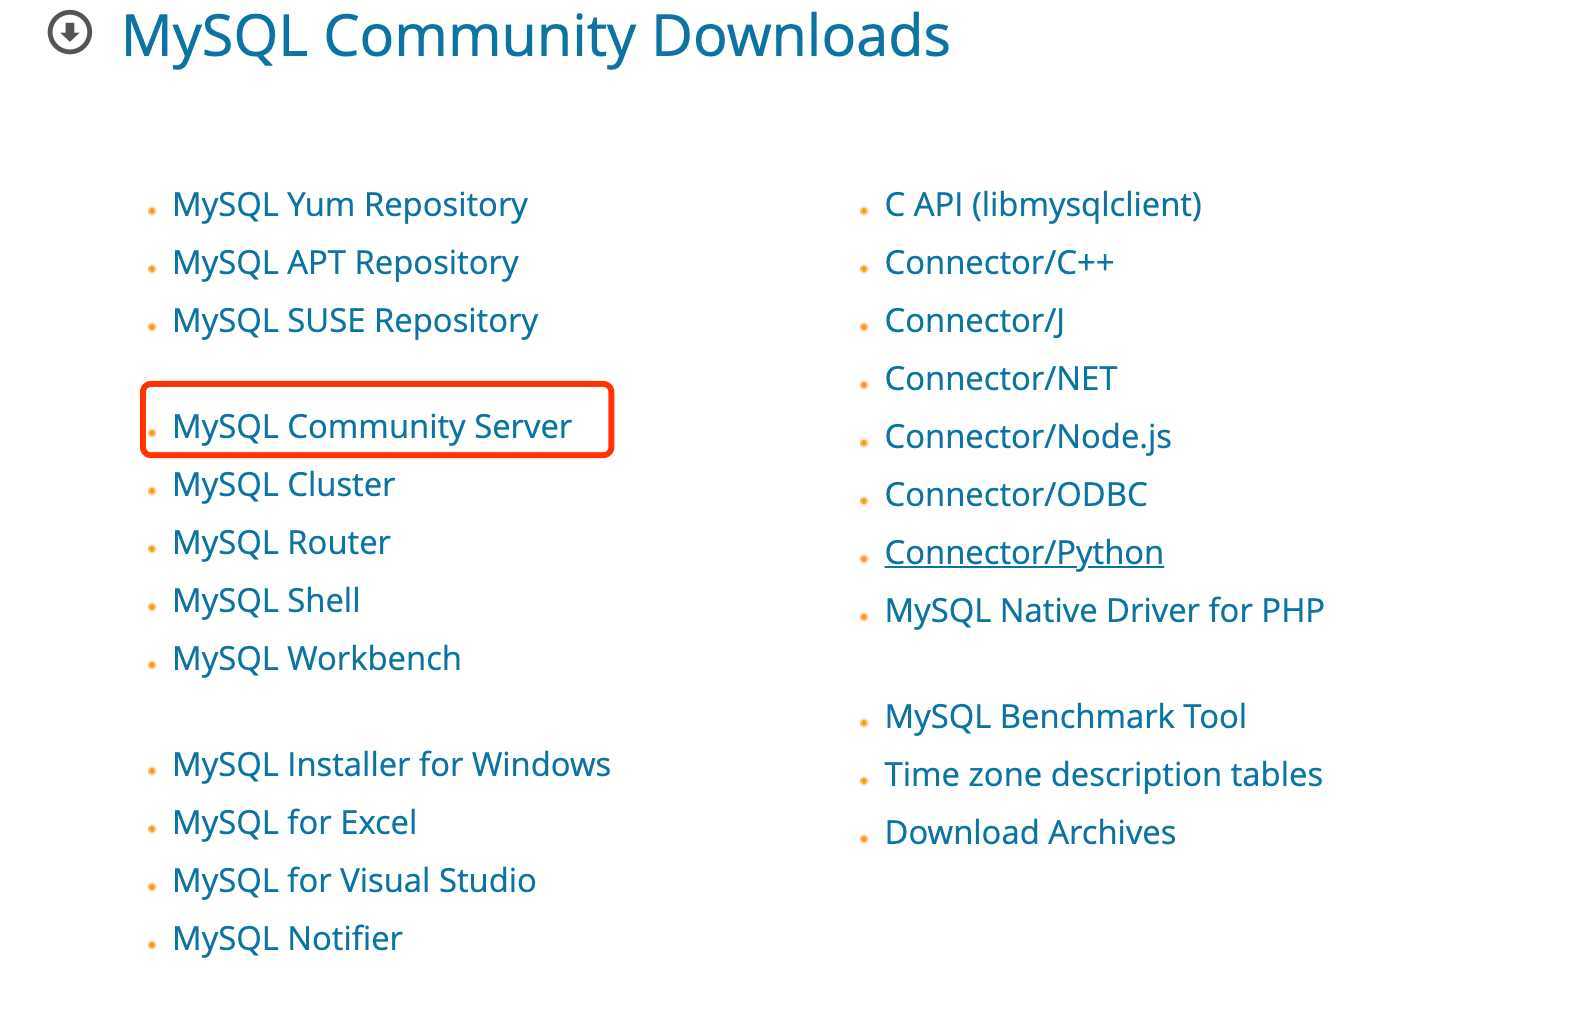The width and height of the screenshot is (1586, 1010).
Task: Go to Time zone description tables
Action: [x=1103, y=774]
